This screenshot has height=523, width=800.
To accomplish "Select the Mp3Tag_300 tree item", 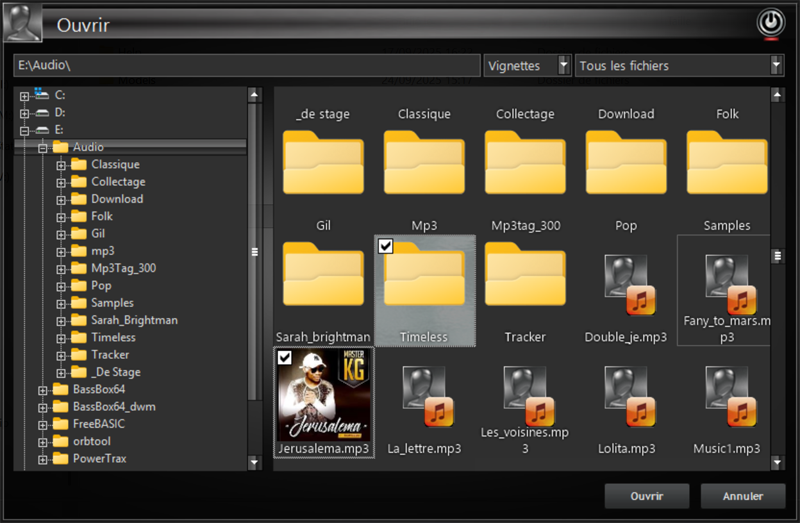I will point(123,268).
